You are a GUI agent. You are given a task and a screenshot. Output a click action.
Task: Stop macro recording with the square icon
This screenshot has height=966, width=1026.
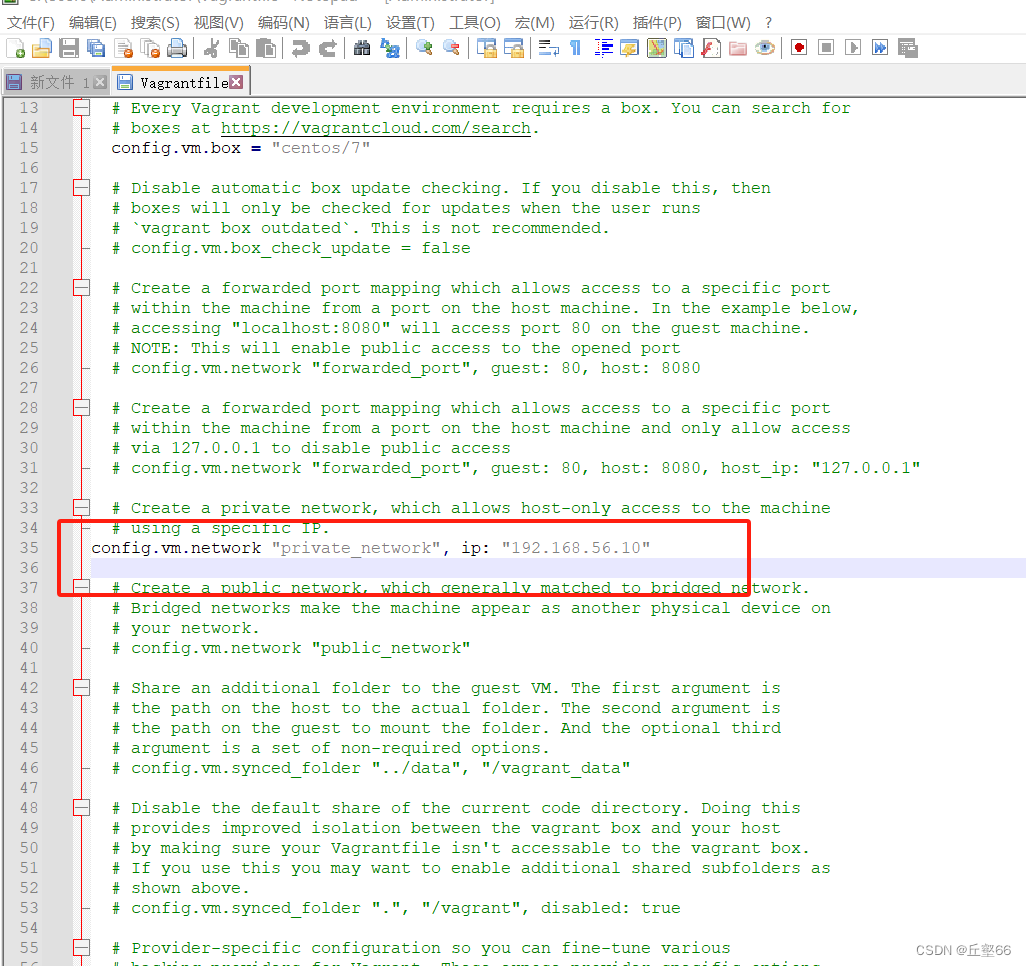[x=826, y=48]
